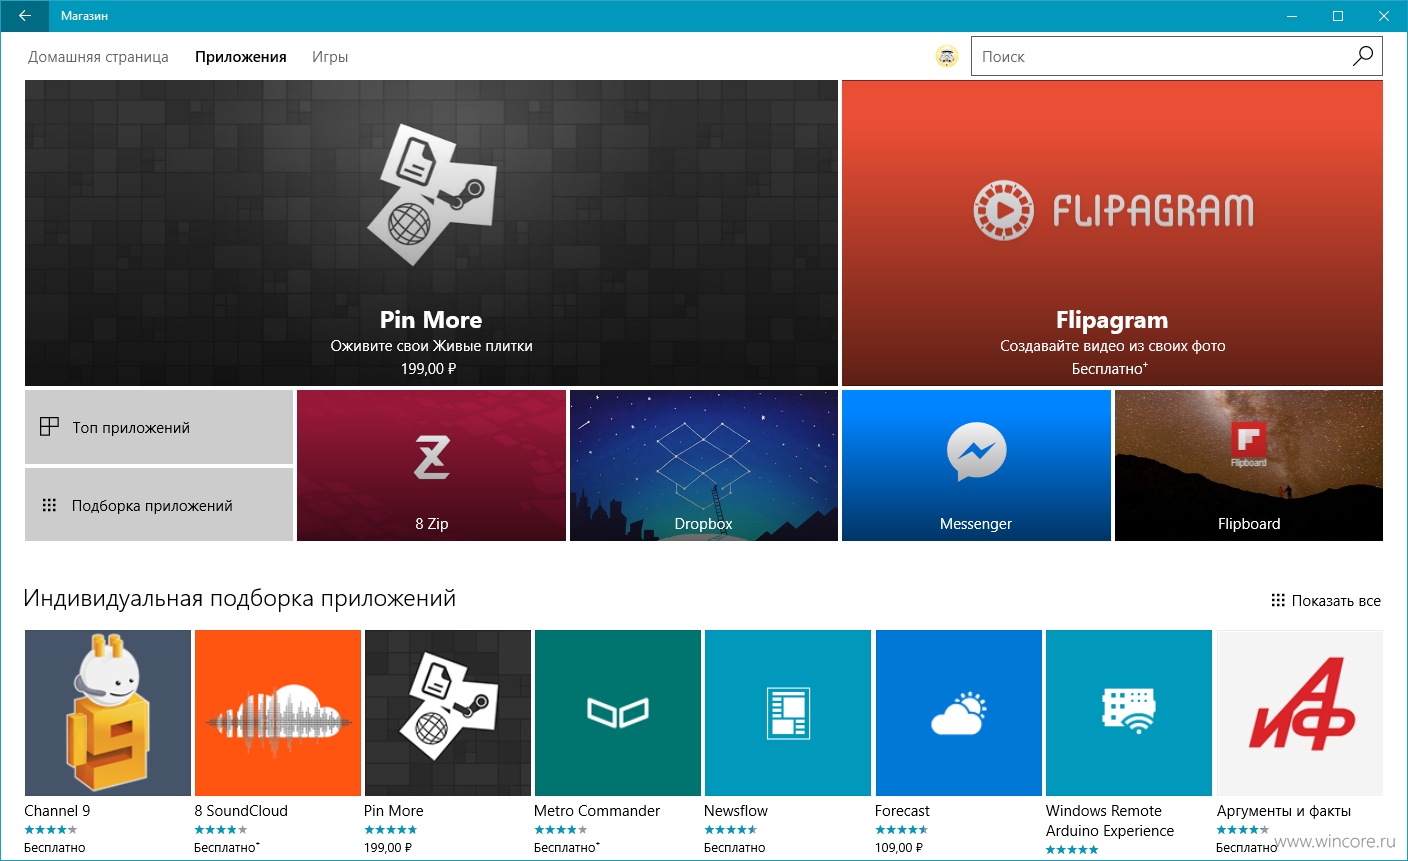
Task: Open Windows Remote Arduino Experience icon
Action: click(1129, 713)
